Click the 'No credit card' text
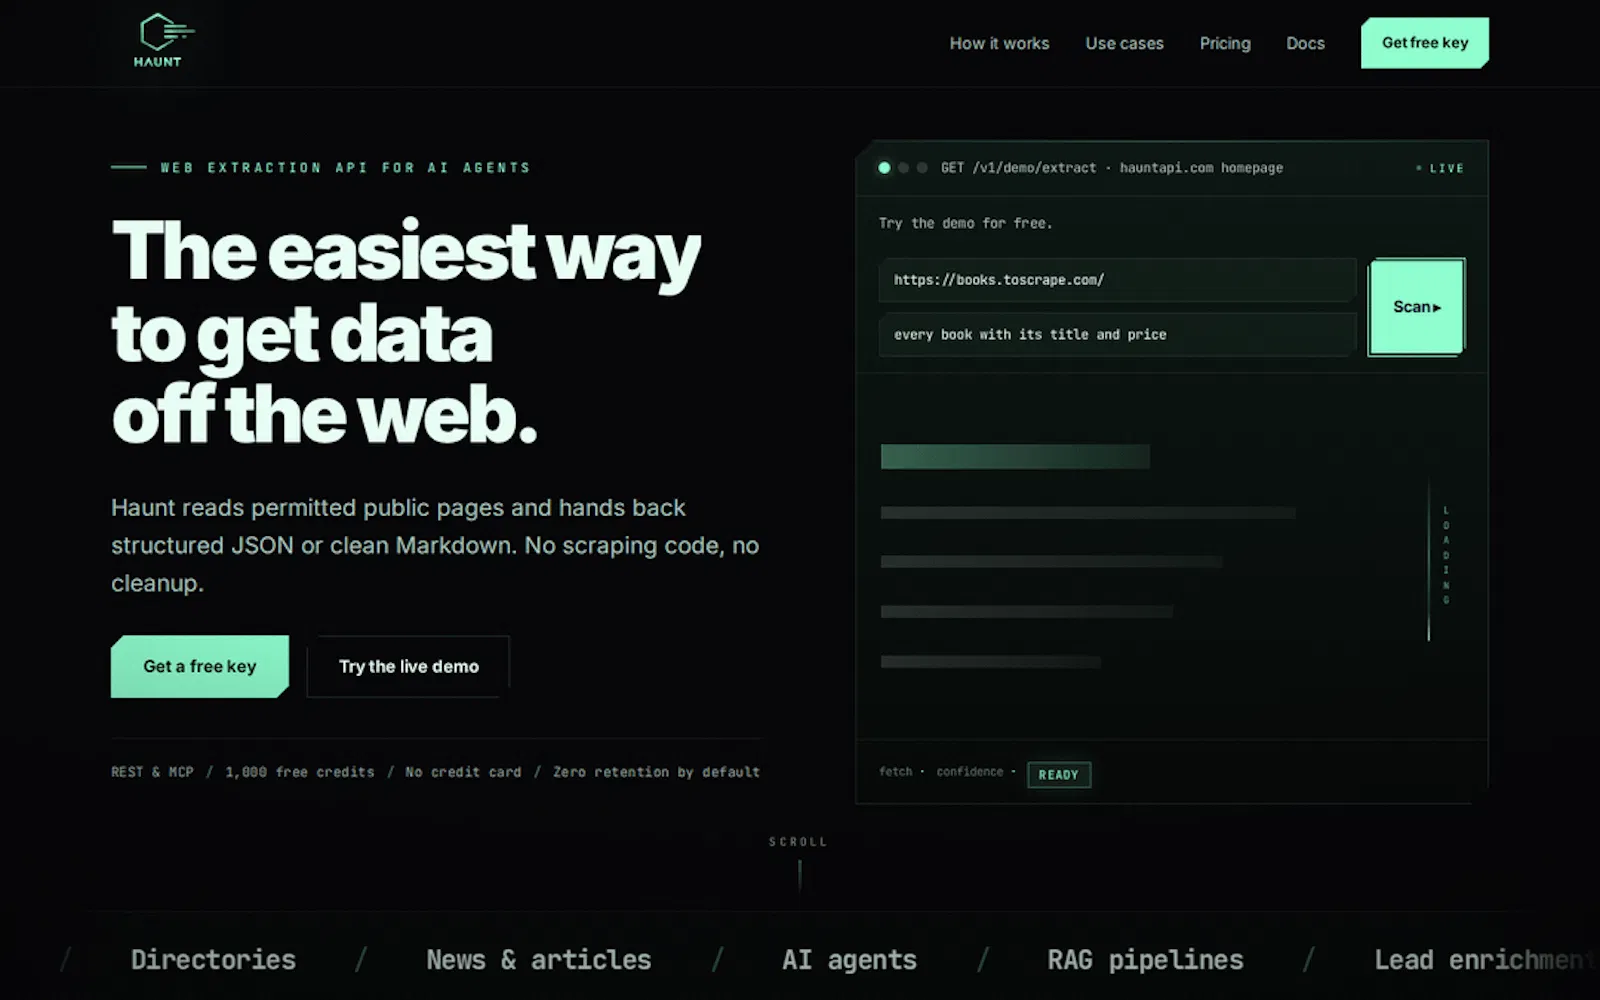The width and height of the screenshot is (1600, 1000). pyautogui.click(x=463, y=772)
